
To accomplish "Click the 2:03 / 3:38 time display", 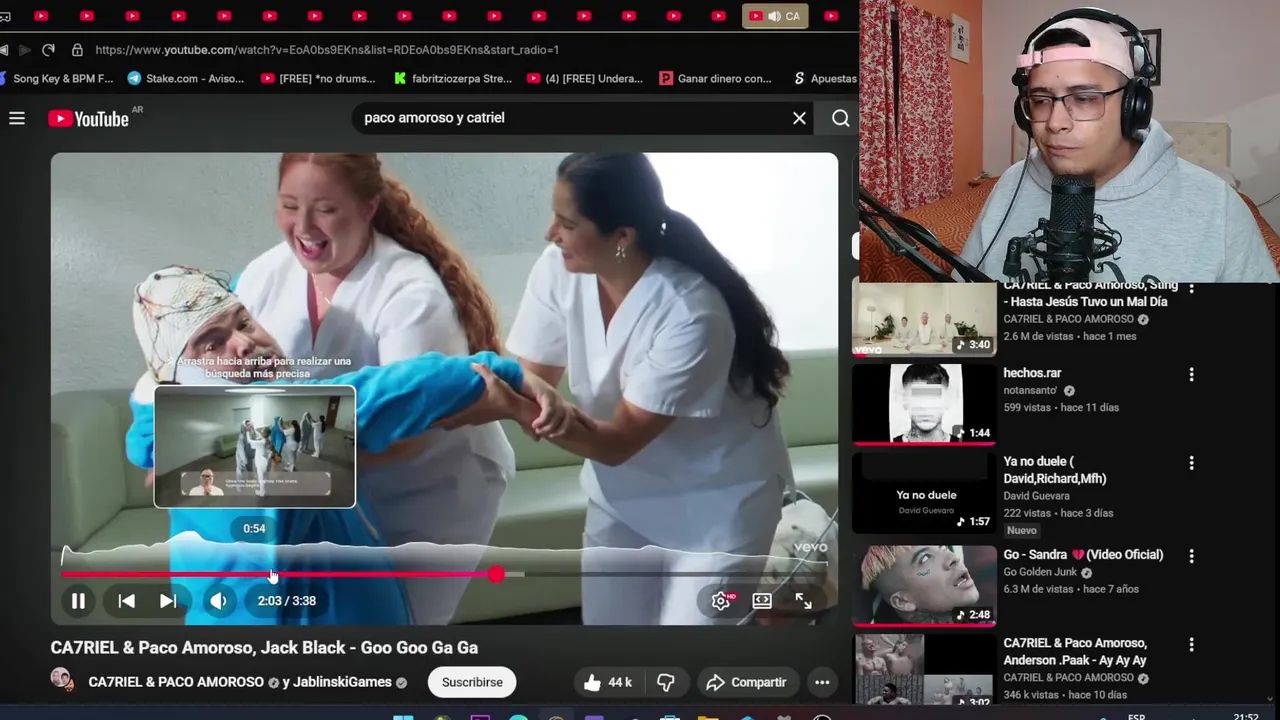I will coord(287,601).
